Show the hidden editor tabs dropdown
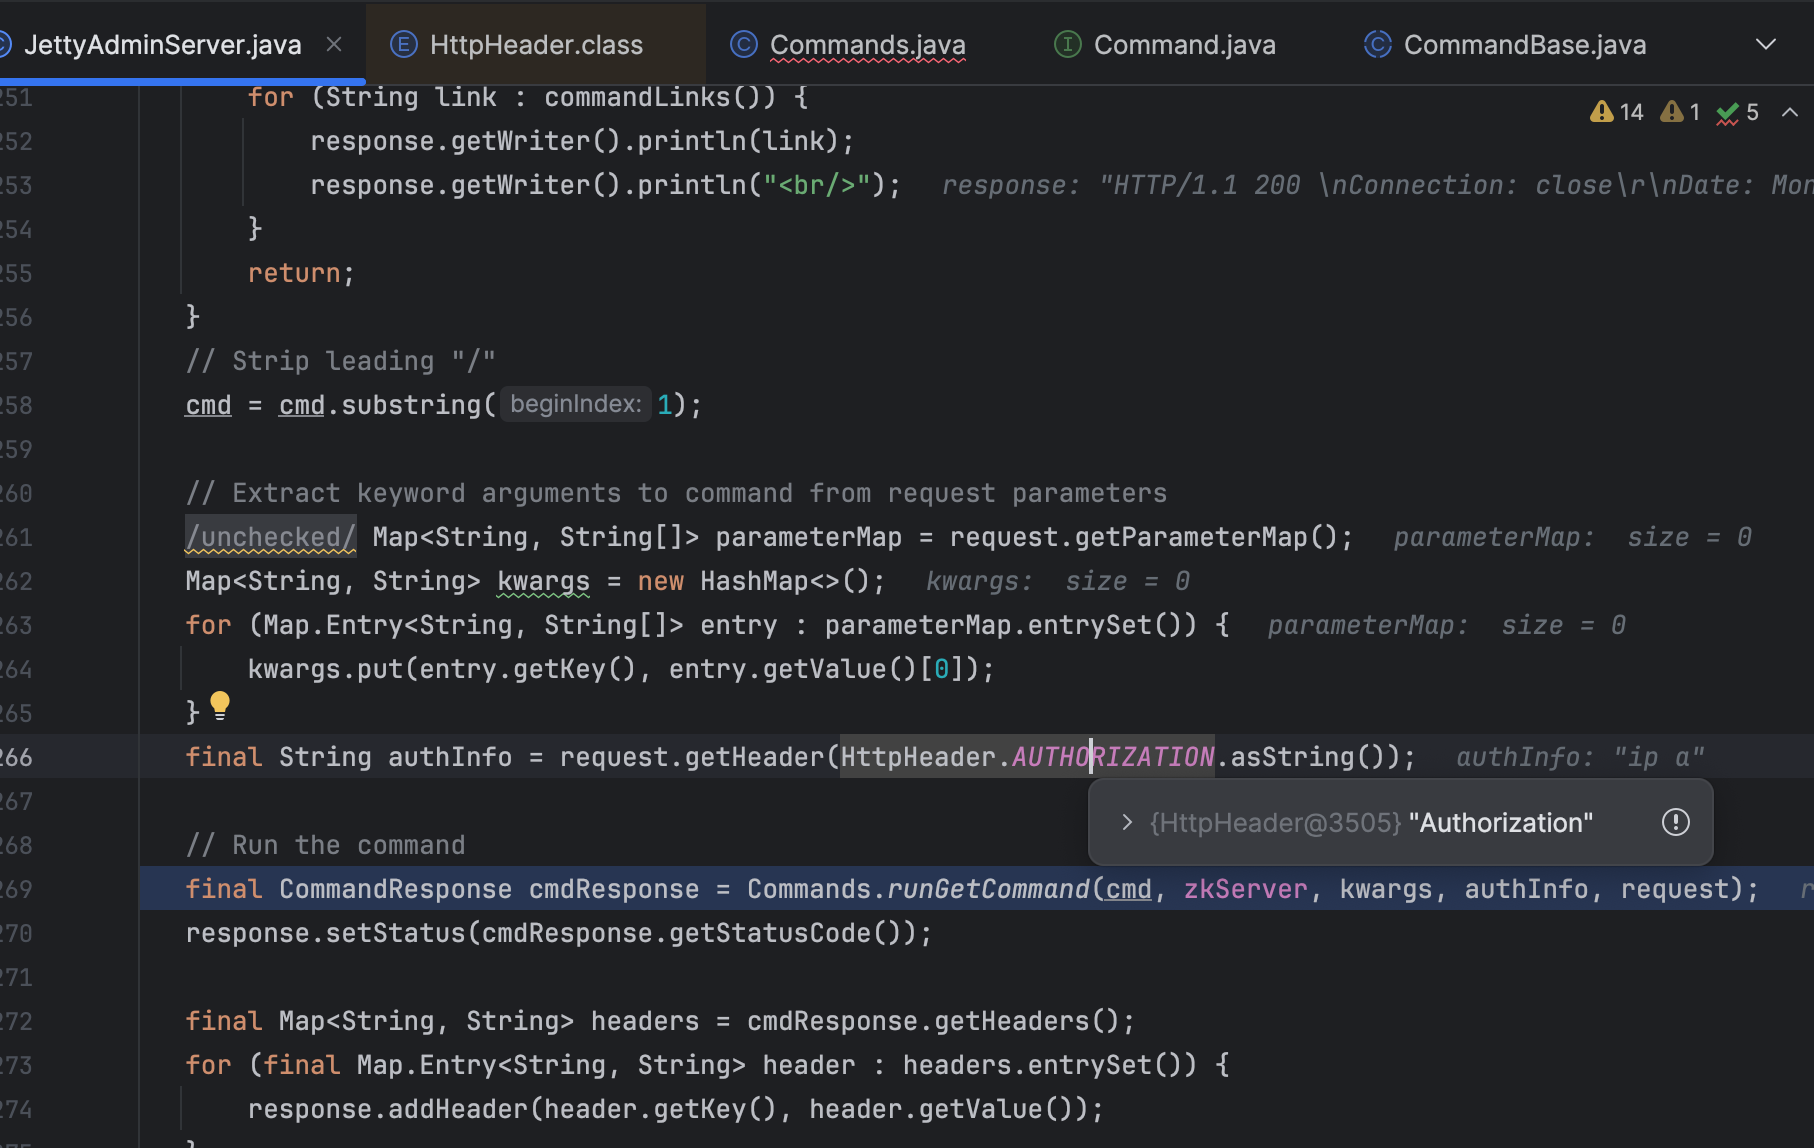Screen dimensions: 1814x1148 click(1766, 45)
